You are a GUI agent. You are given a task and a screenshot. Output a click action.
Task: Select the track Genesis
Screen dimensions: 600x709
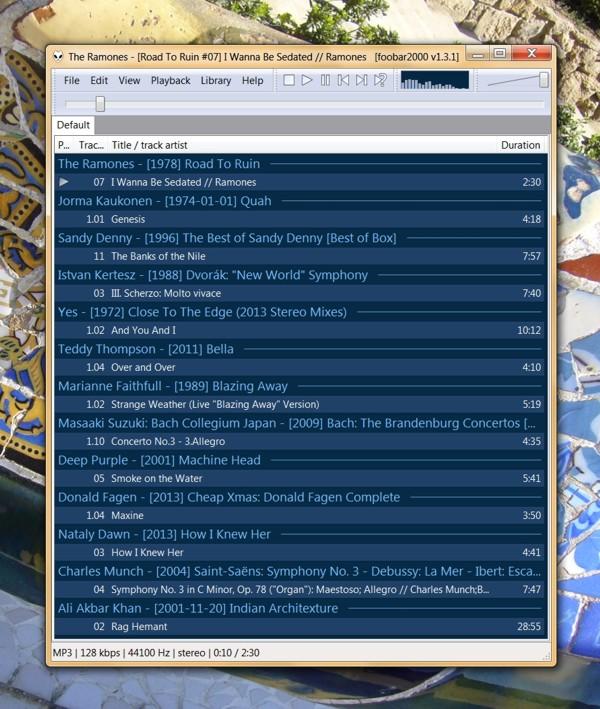tap(301, 219)
